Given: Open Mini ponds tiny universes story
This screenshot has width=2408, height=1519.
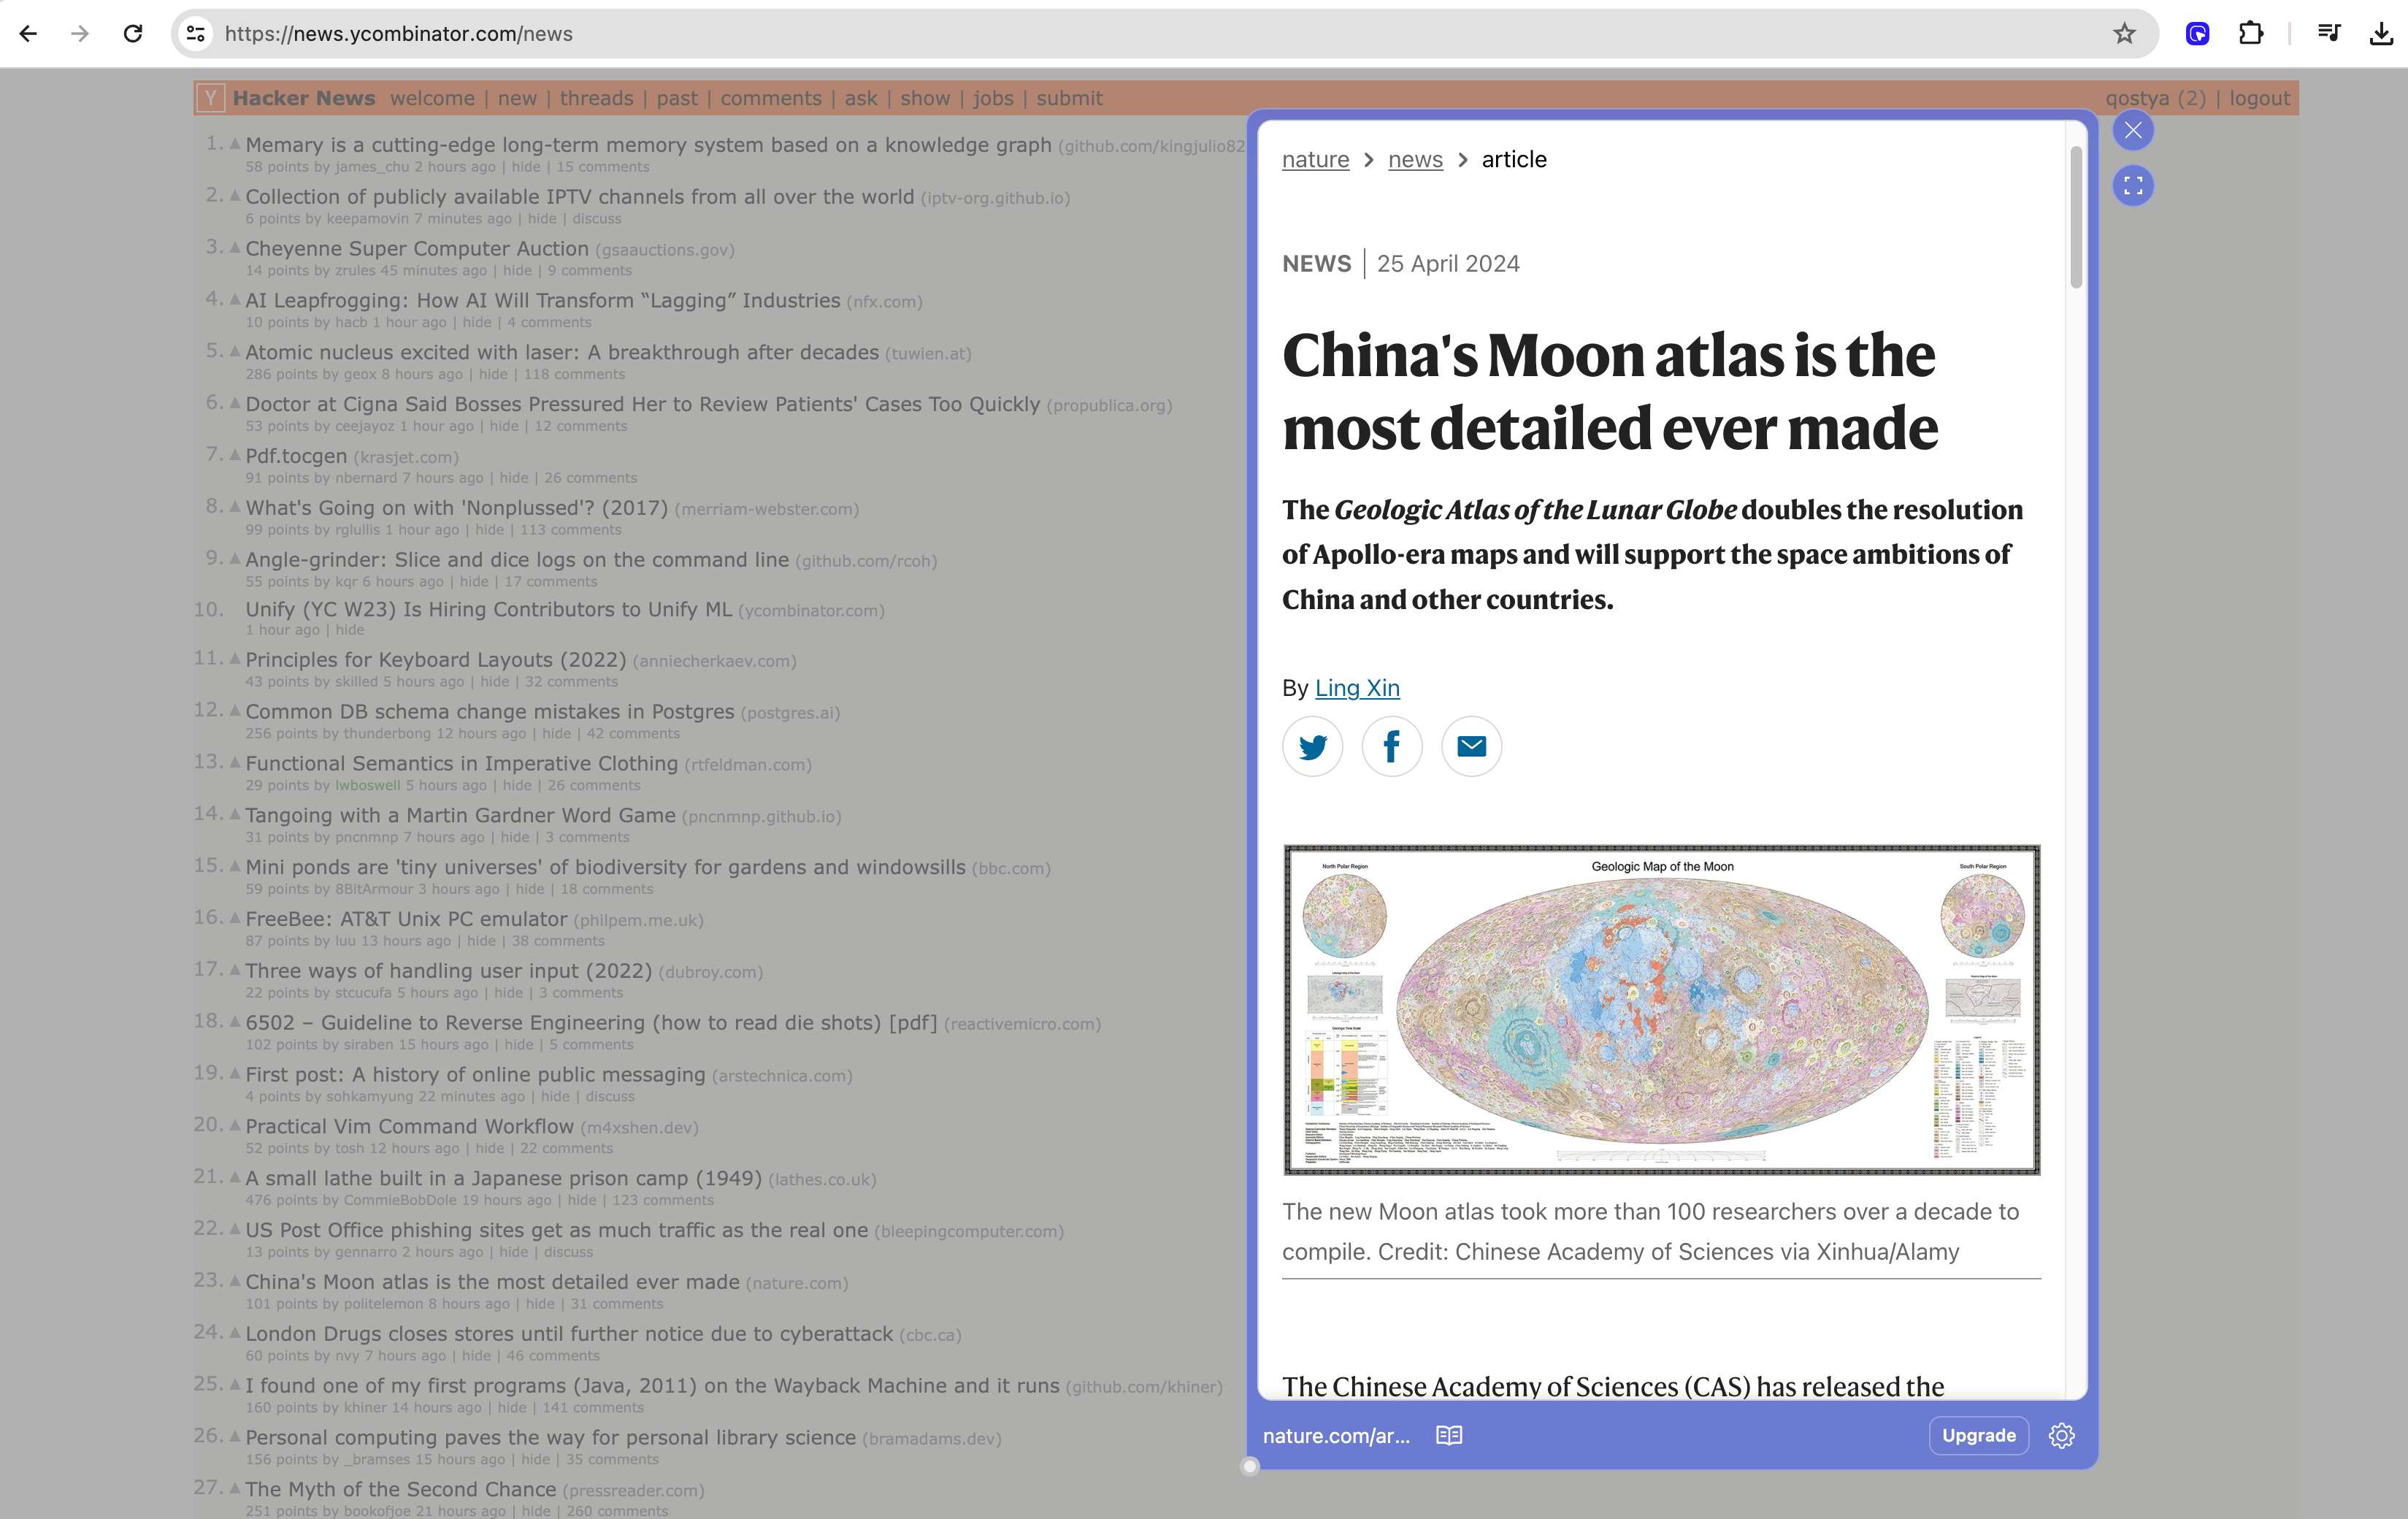Looking at the screenshot, I should 605,867.
